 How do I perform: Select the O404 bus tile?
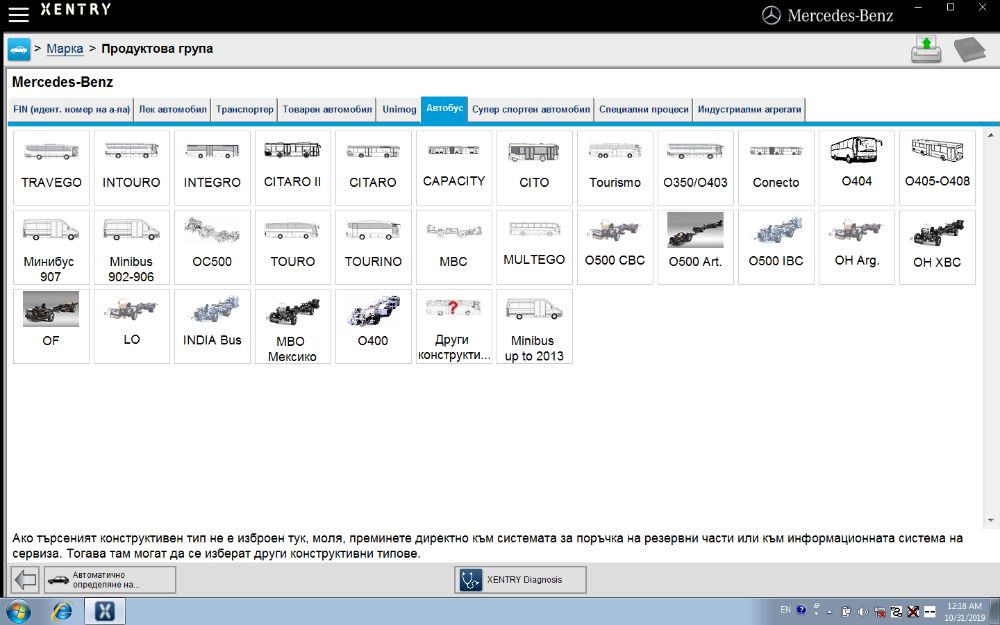pyautogui.click(x=857, y=168)
